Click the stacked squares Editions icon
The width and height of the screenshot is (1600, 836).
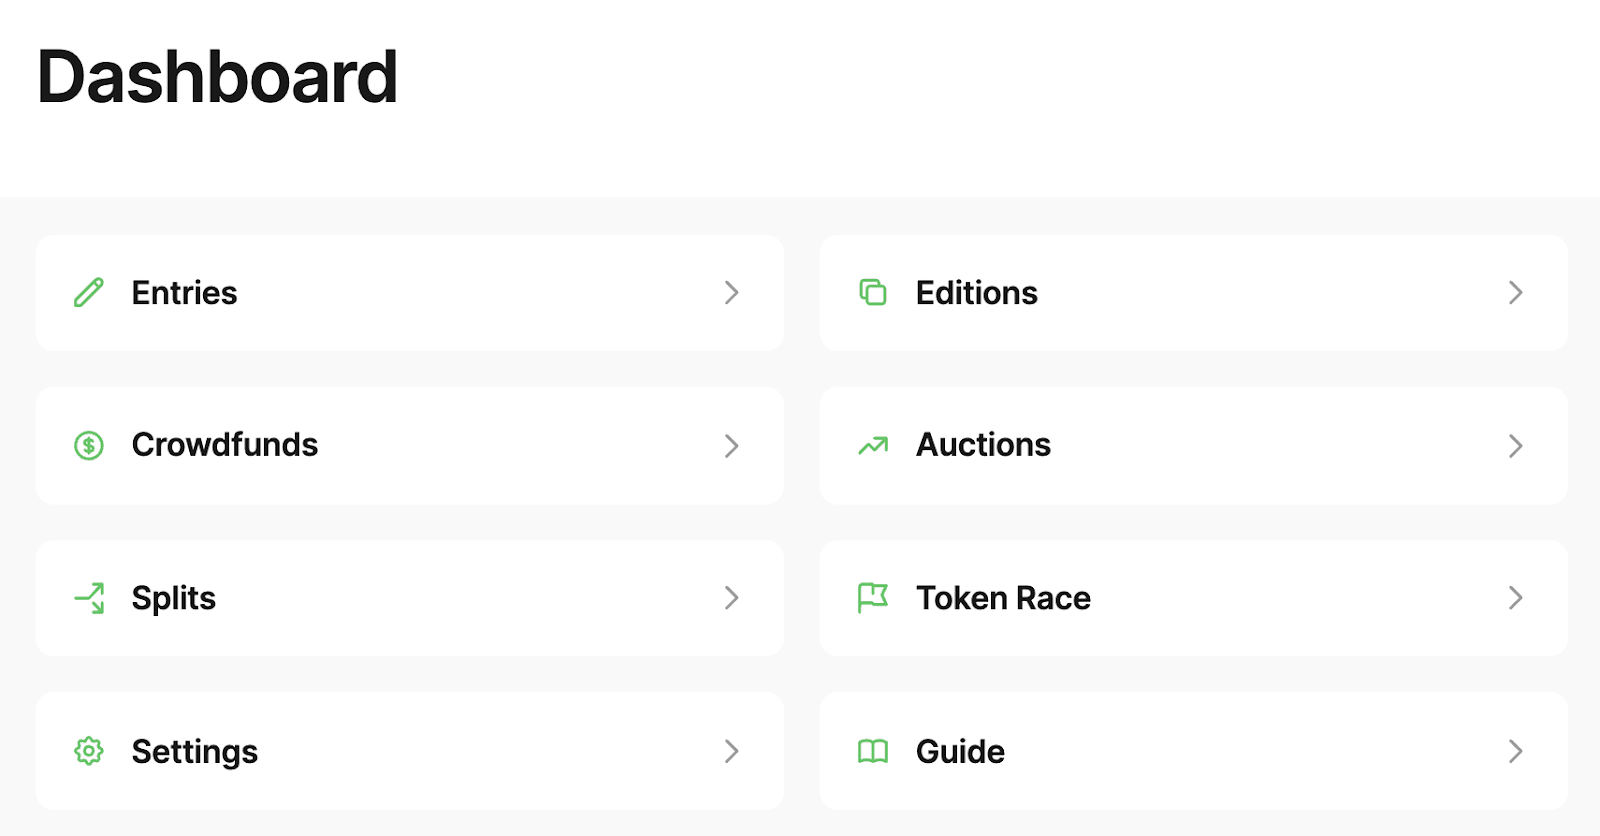[873, 292]
